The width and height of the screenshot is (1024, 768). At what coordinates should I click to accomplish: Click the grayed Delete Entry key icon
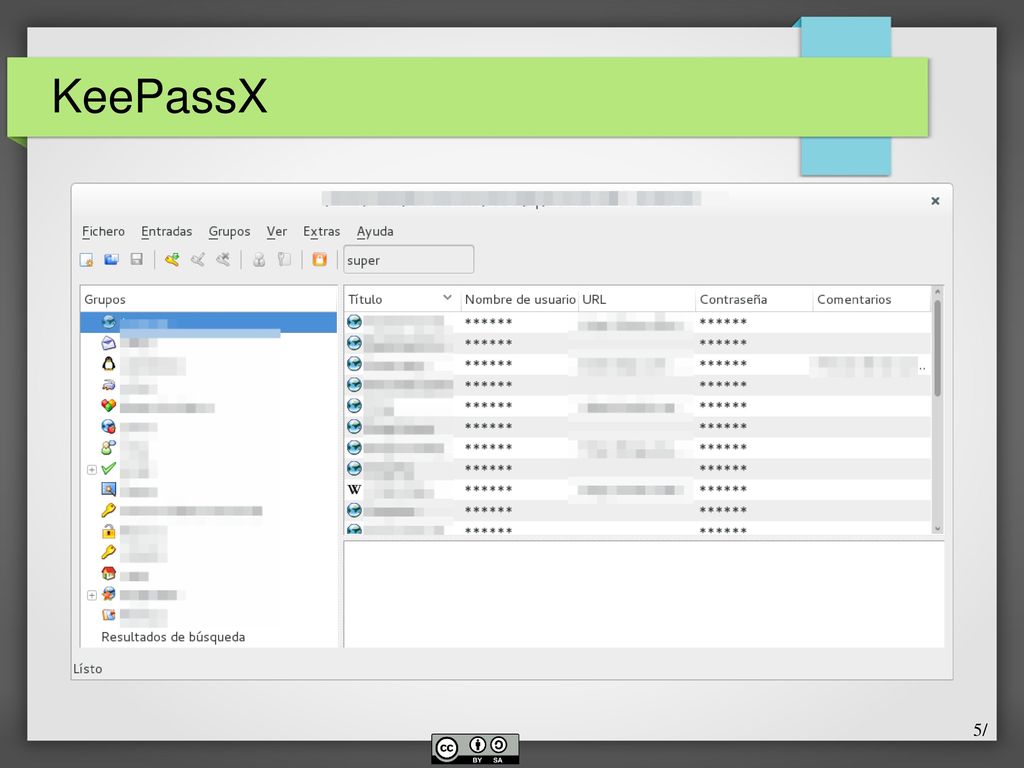coord(223,260)
